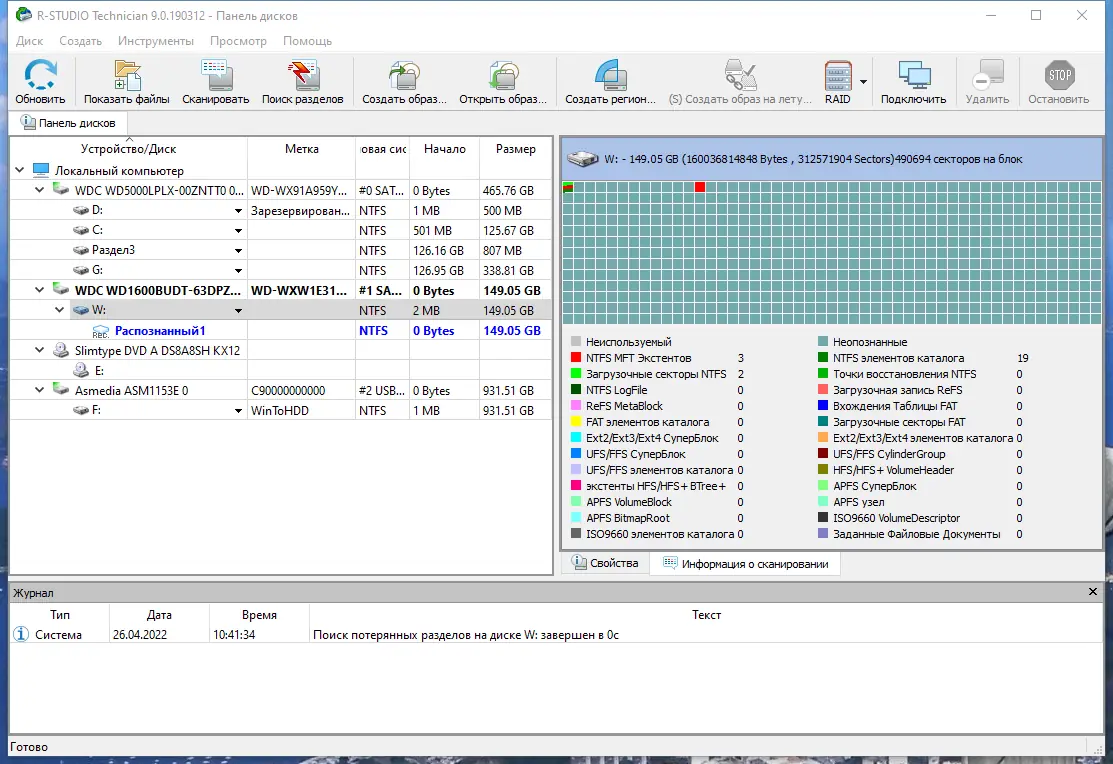
Task: Click the WDC WD5000LPLX drive icon
Action: coord(61,190)
